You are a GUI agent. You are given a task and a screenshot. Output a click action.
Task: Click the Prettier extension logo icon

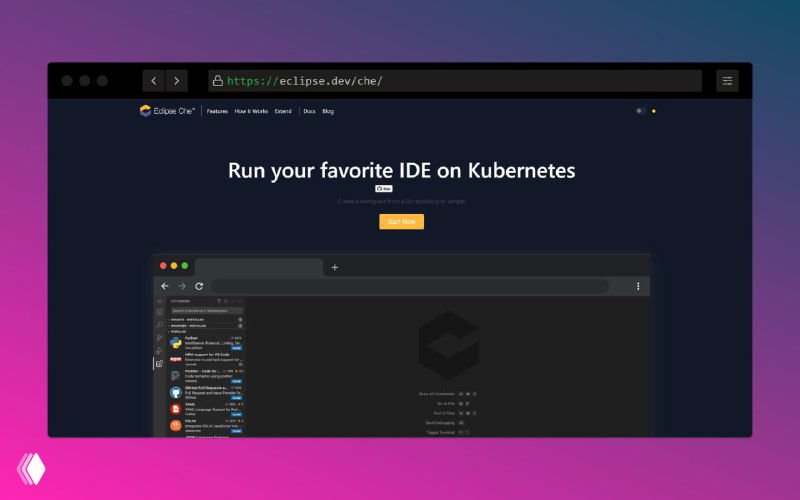[x=176, y=376]
